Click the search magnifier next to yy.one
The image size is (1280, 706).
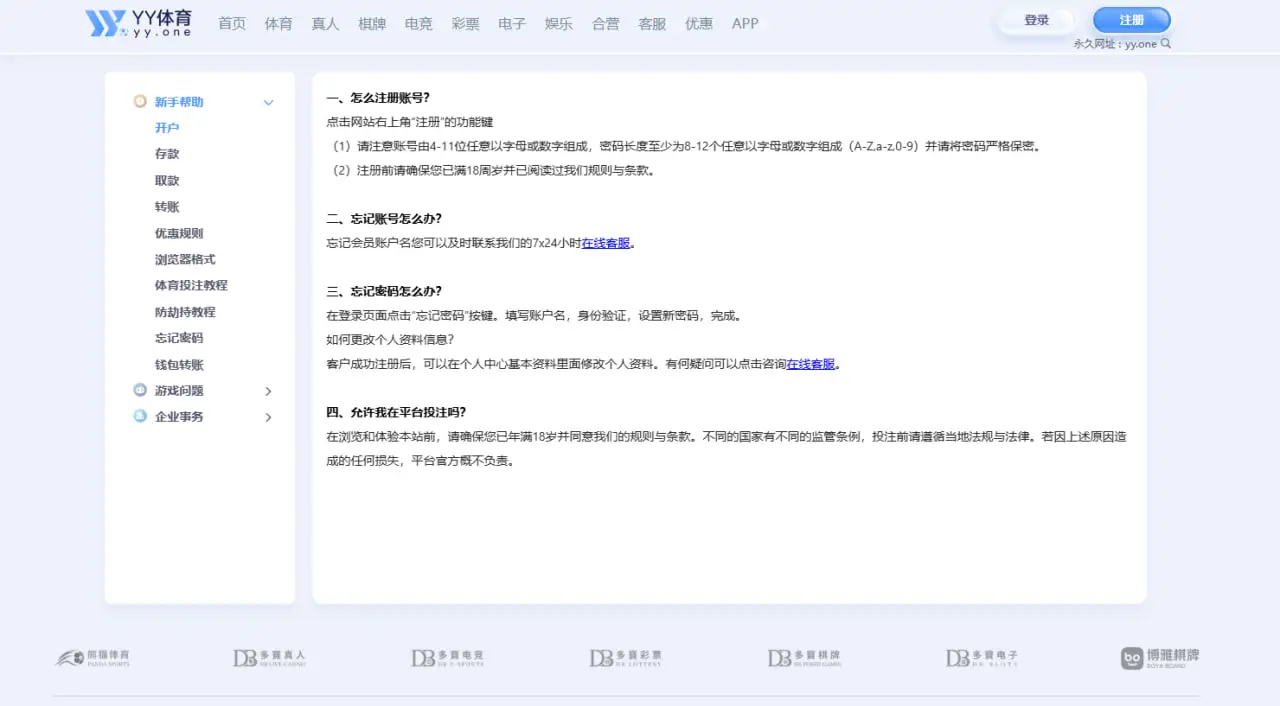(x=1167, y=44)
